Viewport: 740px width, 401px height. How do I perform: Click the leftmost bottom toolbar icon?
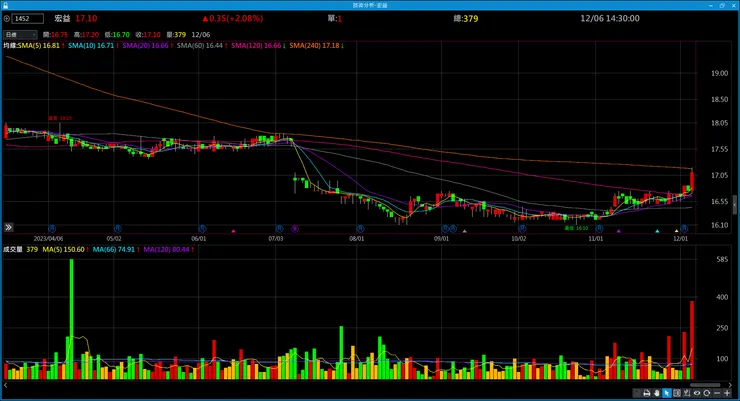(637, 393)
